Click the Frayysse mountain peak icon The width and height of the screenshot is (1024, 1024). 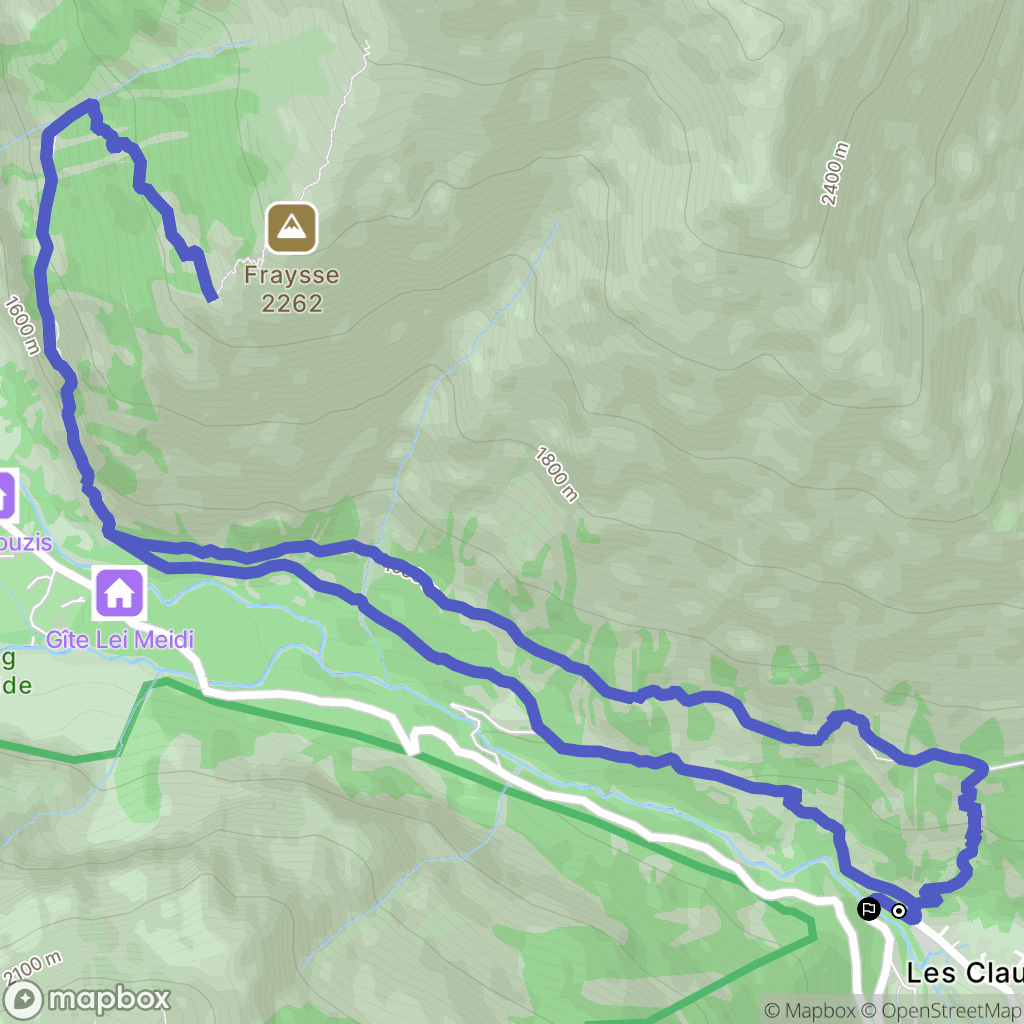tap(292, 228)
